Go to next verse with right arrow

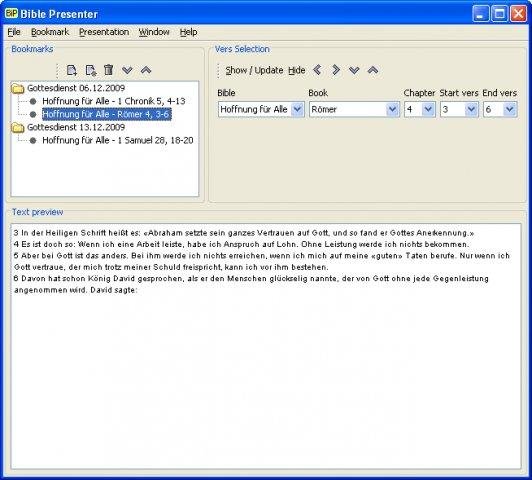[336, 70]
